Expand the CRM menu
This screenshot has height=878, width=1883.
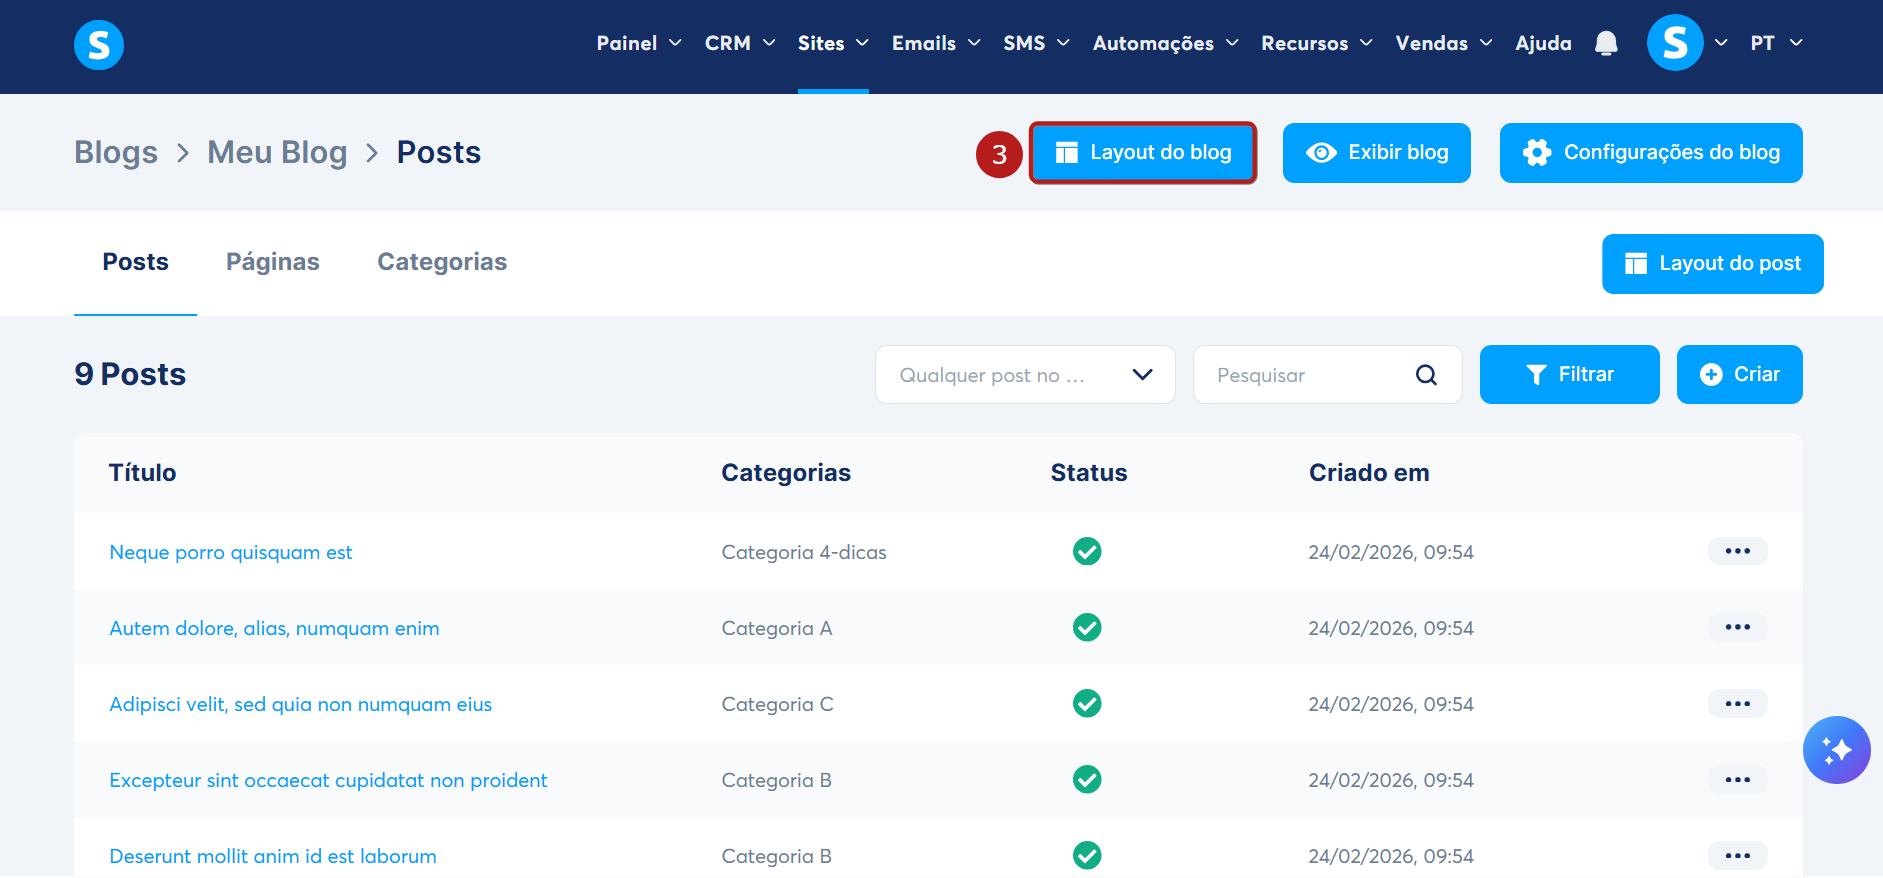pos(740,43)
